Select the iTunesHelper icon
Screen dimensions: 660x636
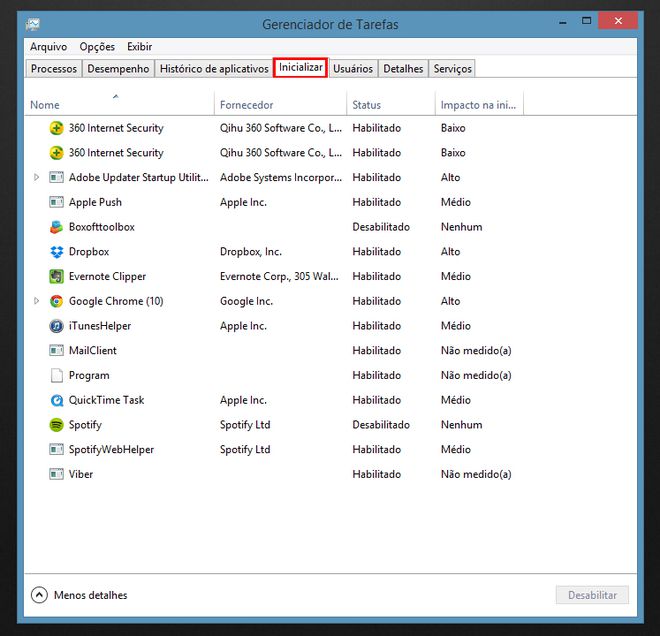[x=56, y=326]
